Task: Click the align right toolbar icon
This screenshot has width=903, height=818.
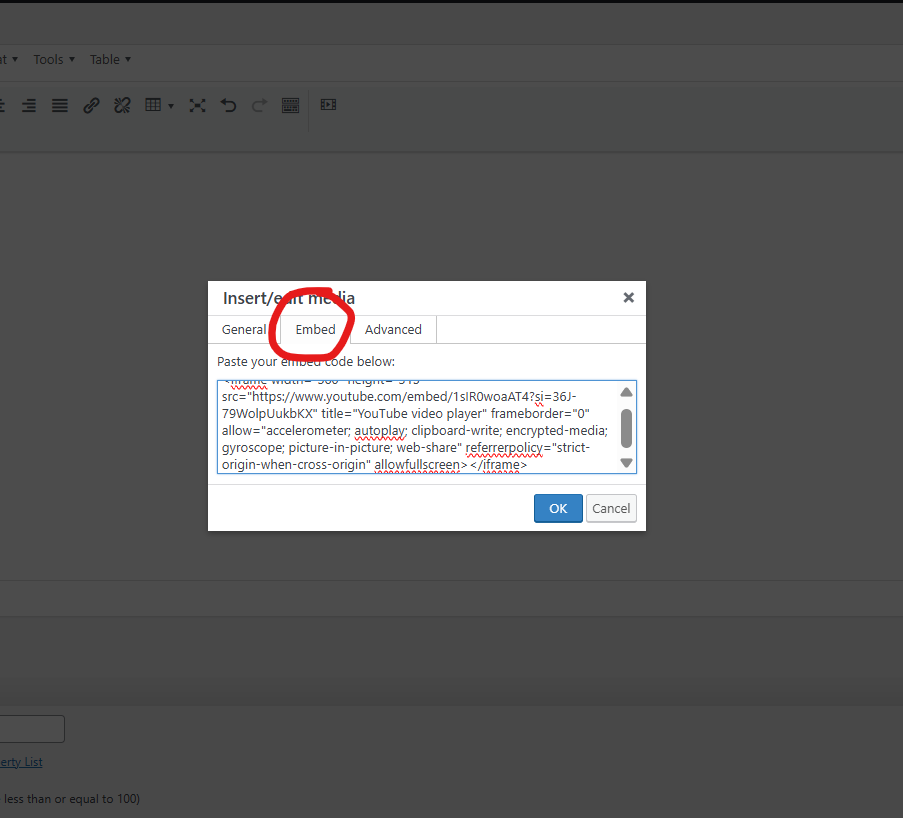Action: [x=29, y=105]
